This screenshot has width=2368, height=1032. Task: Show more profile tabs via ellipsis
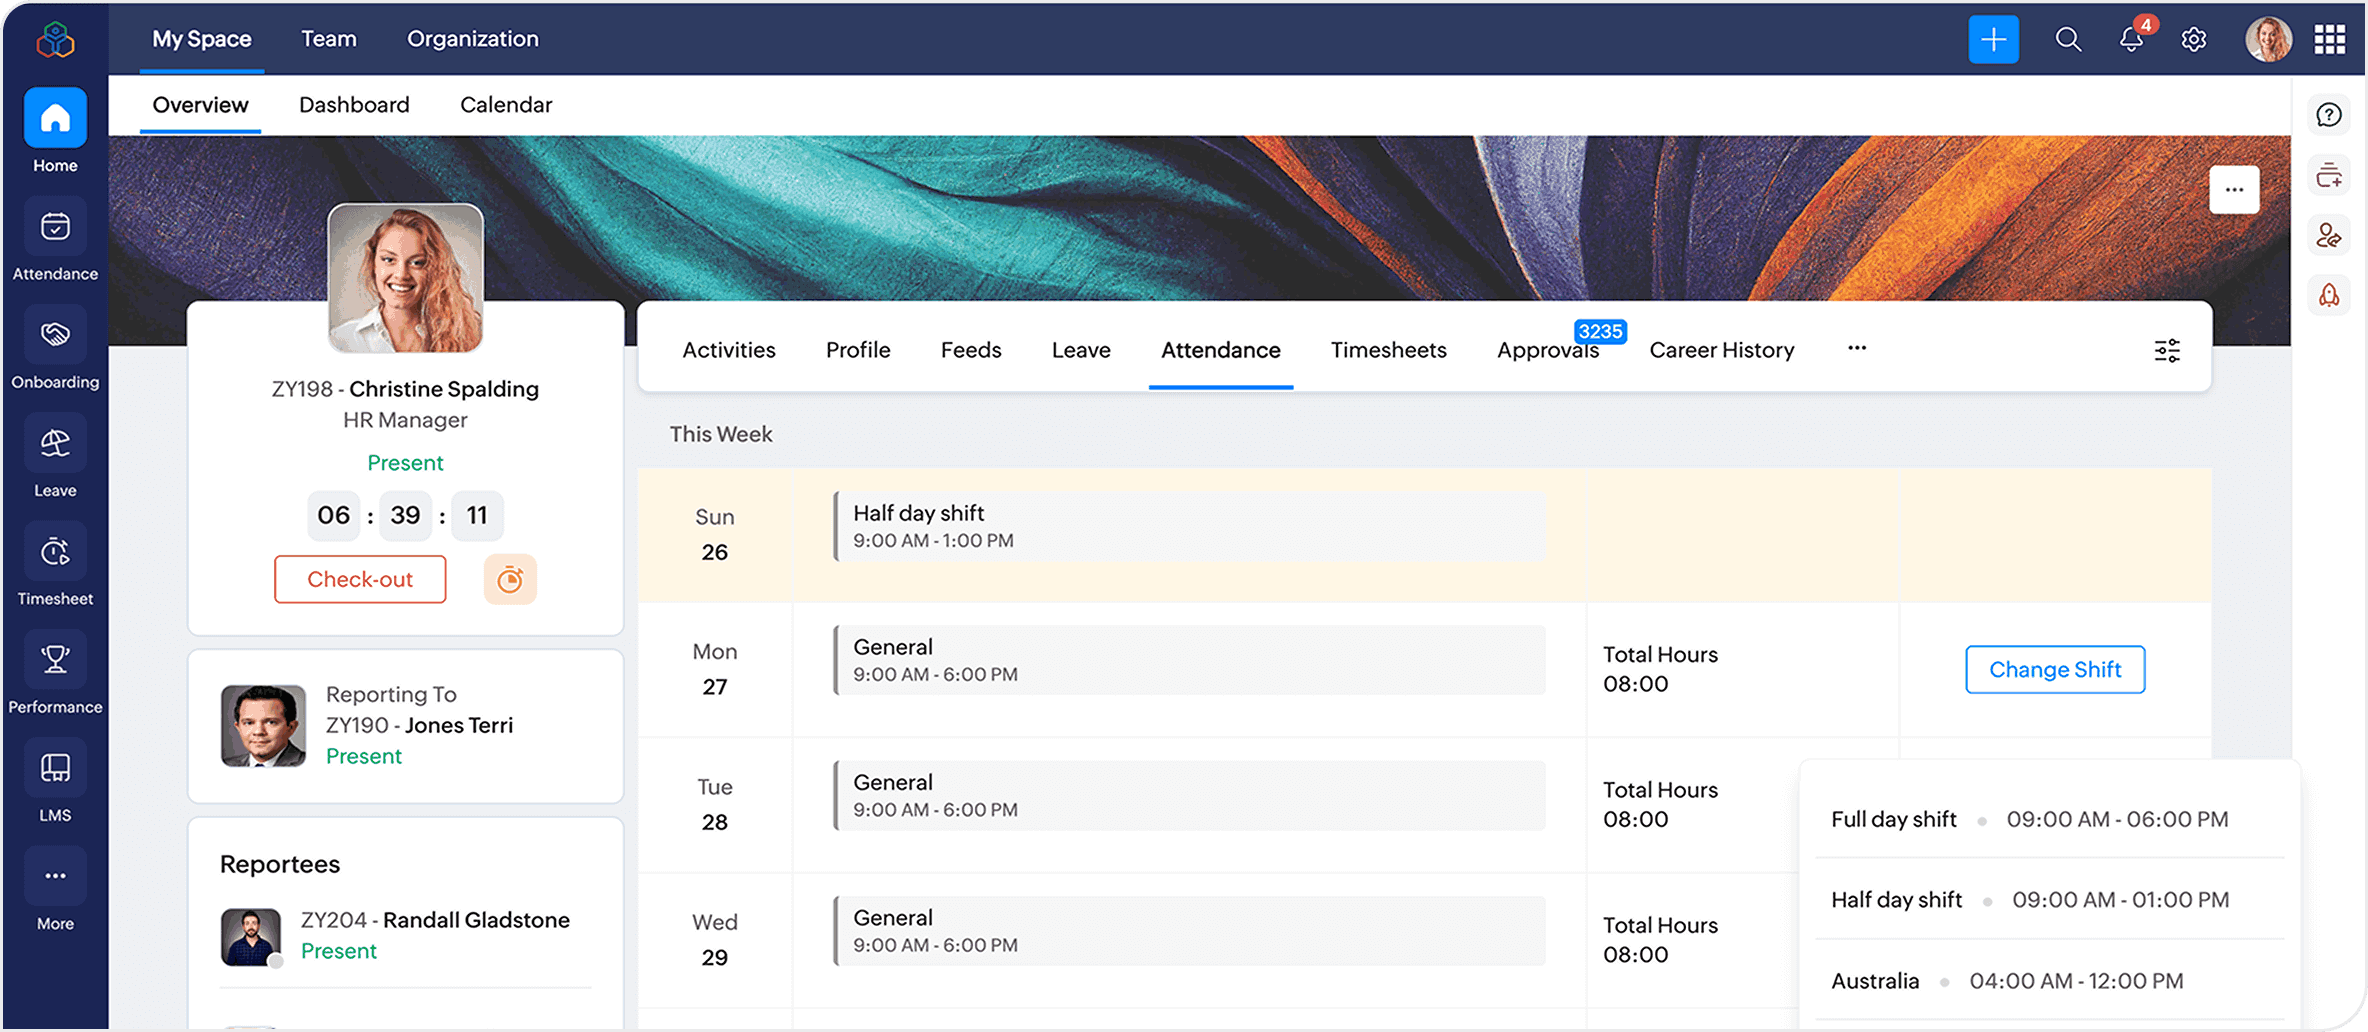click(1857, 348)
